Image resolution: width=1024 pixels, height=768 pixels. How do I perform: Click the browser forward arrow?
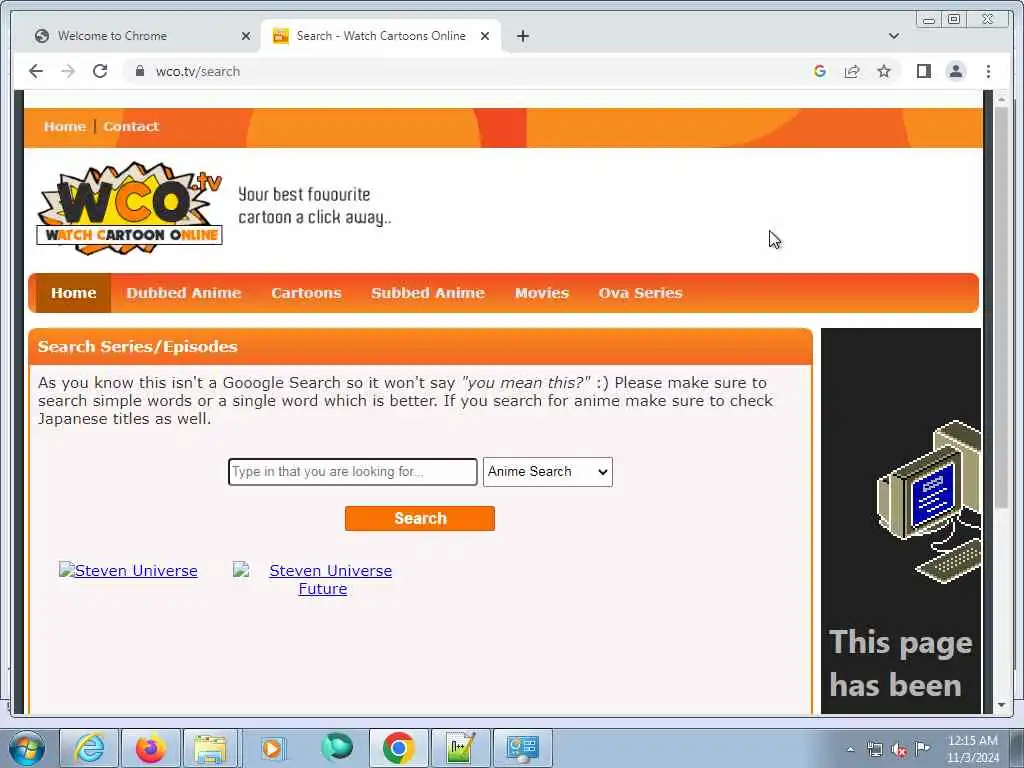pyautogui.click(x=68, y=71)
